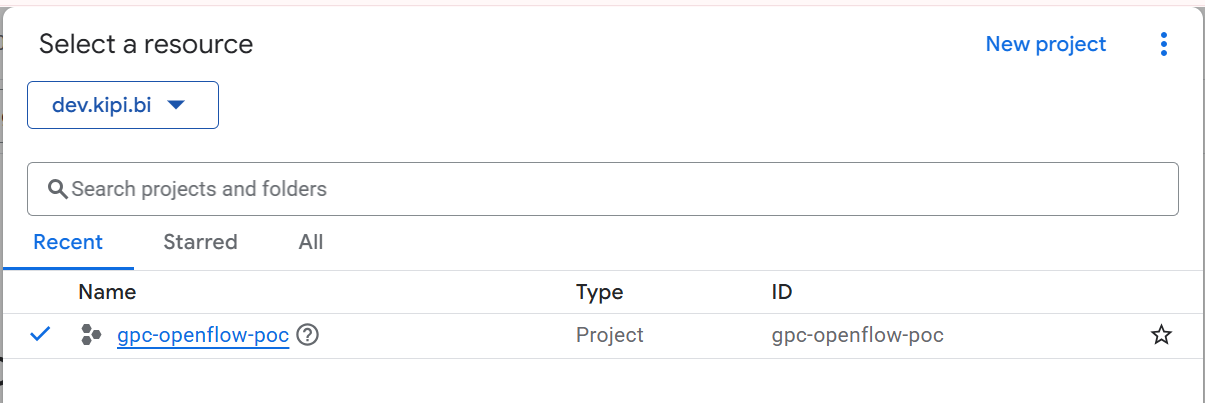Switch to the Starred tab
Viewport: 1205px width, 403px height.
(200, 242)
